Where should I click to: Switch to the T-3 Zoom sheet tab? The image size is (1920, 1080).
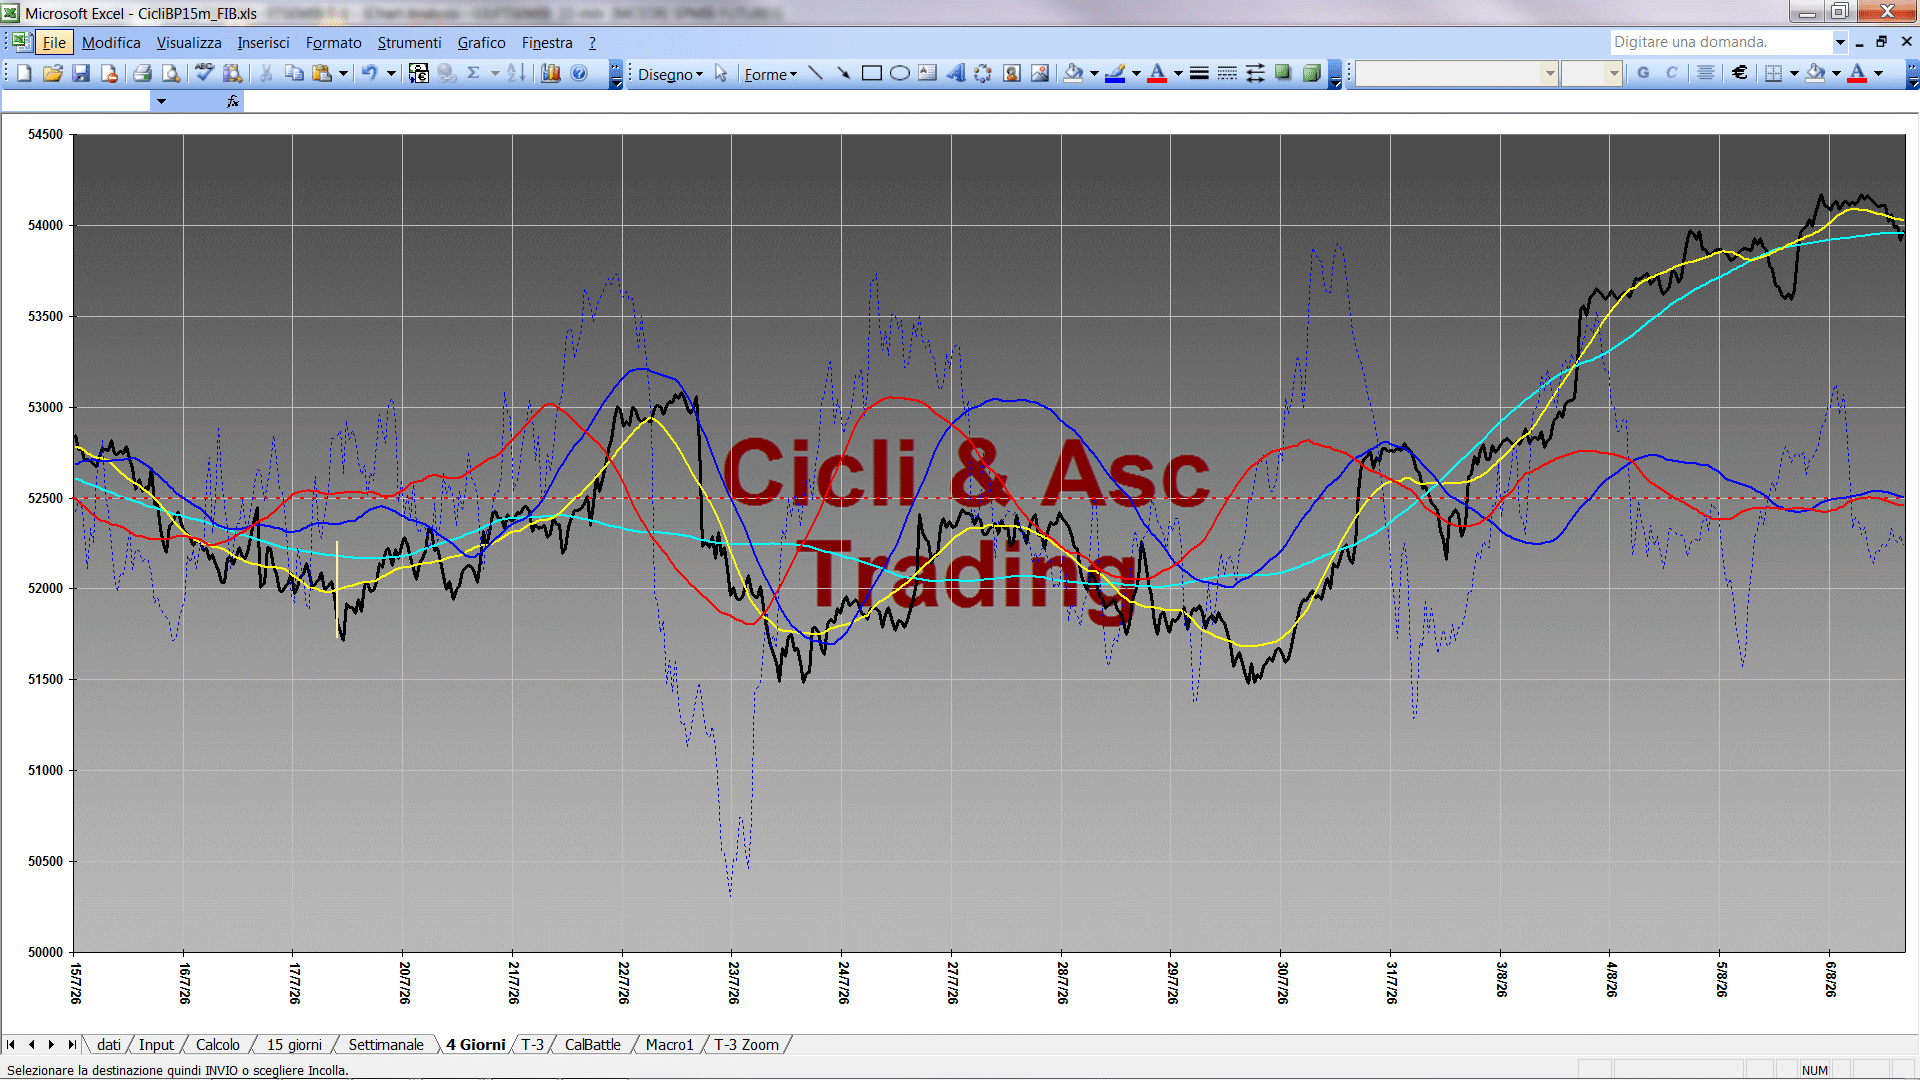pos(746,1044)
